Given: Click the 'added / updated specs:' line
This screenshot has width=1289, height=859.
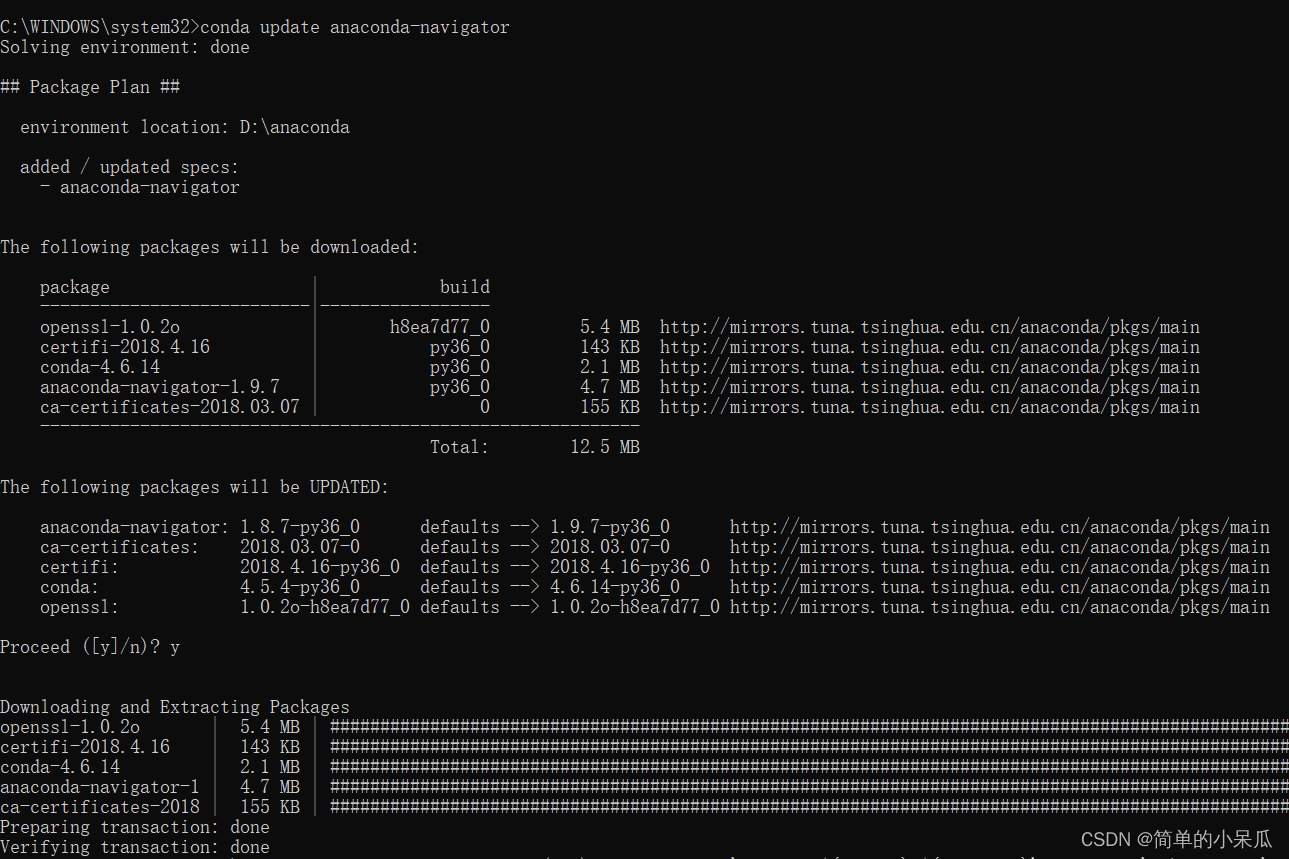Looking at the screenshot, I should (x=130, y=167).
